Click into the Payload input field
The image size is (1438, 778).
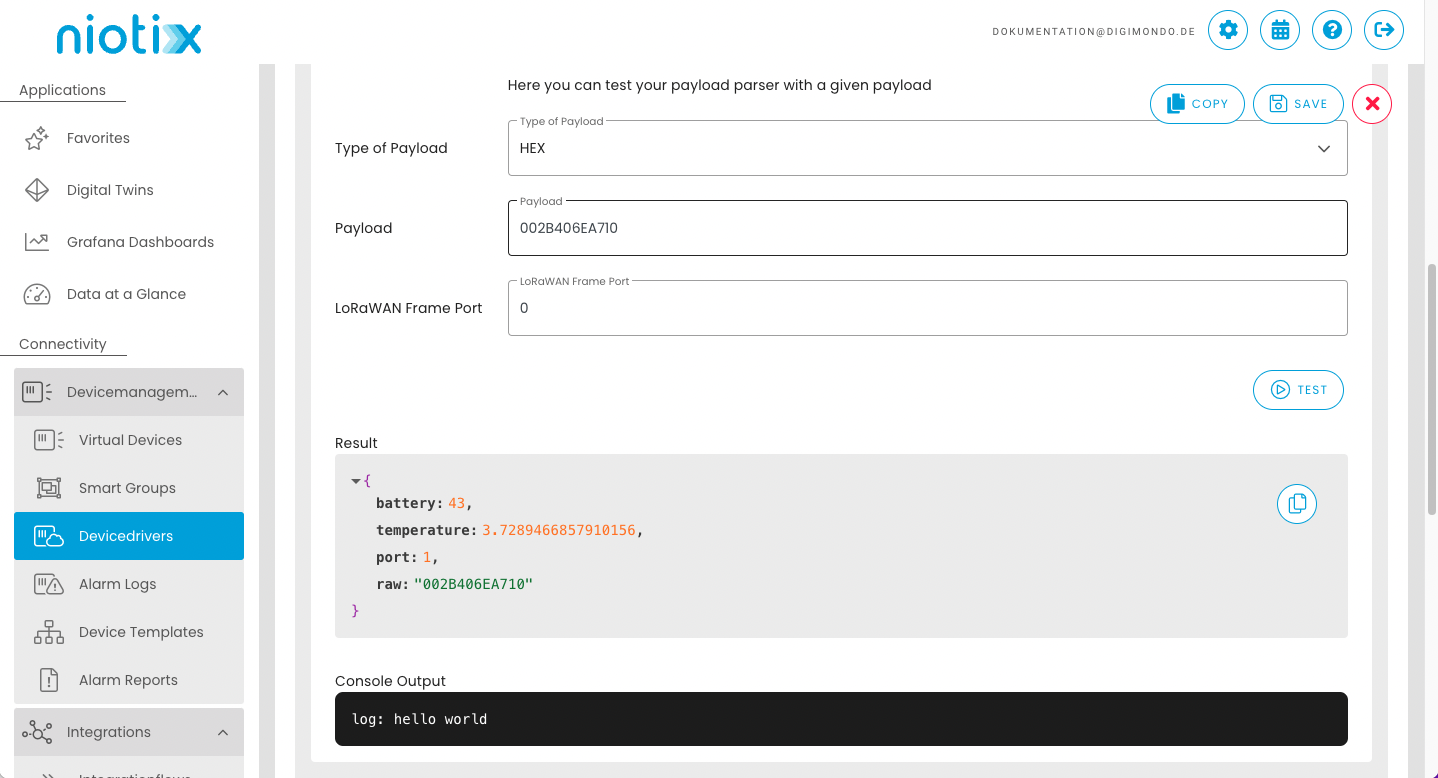(x=927, y=228)
